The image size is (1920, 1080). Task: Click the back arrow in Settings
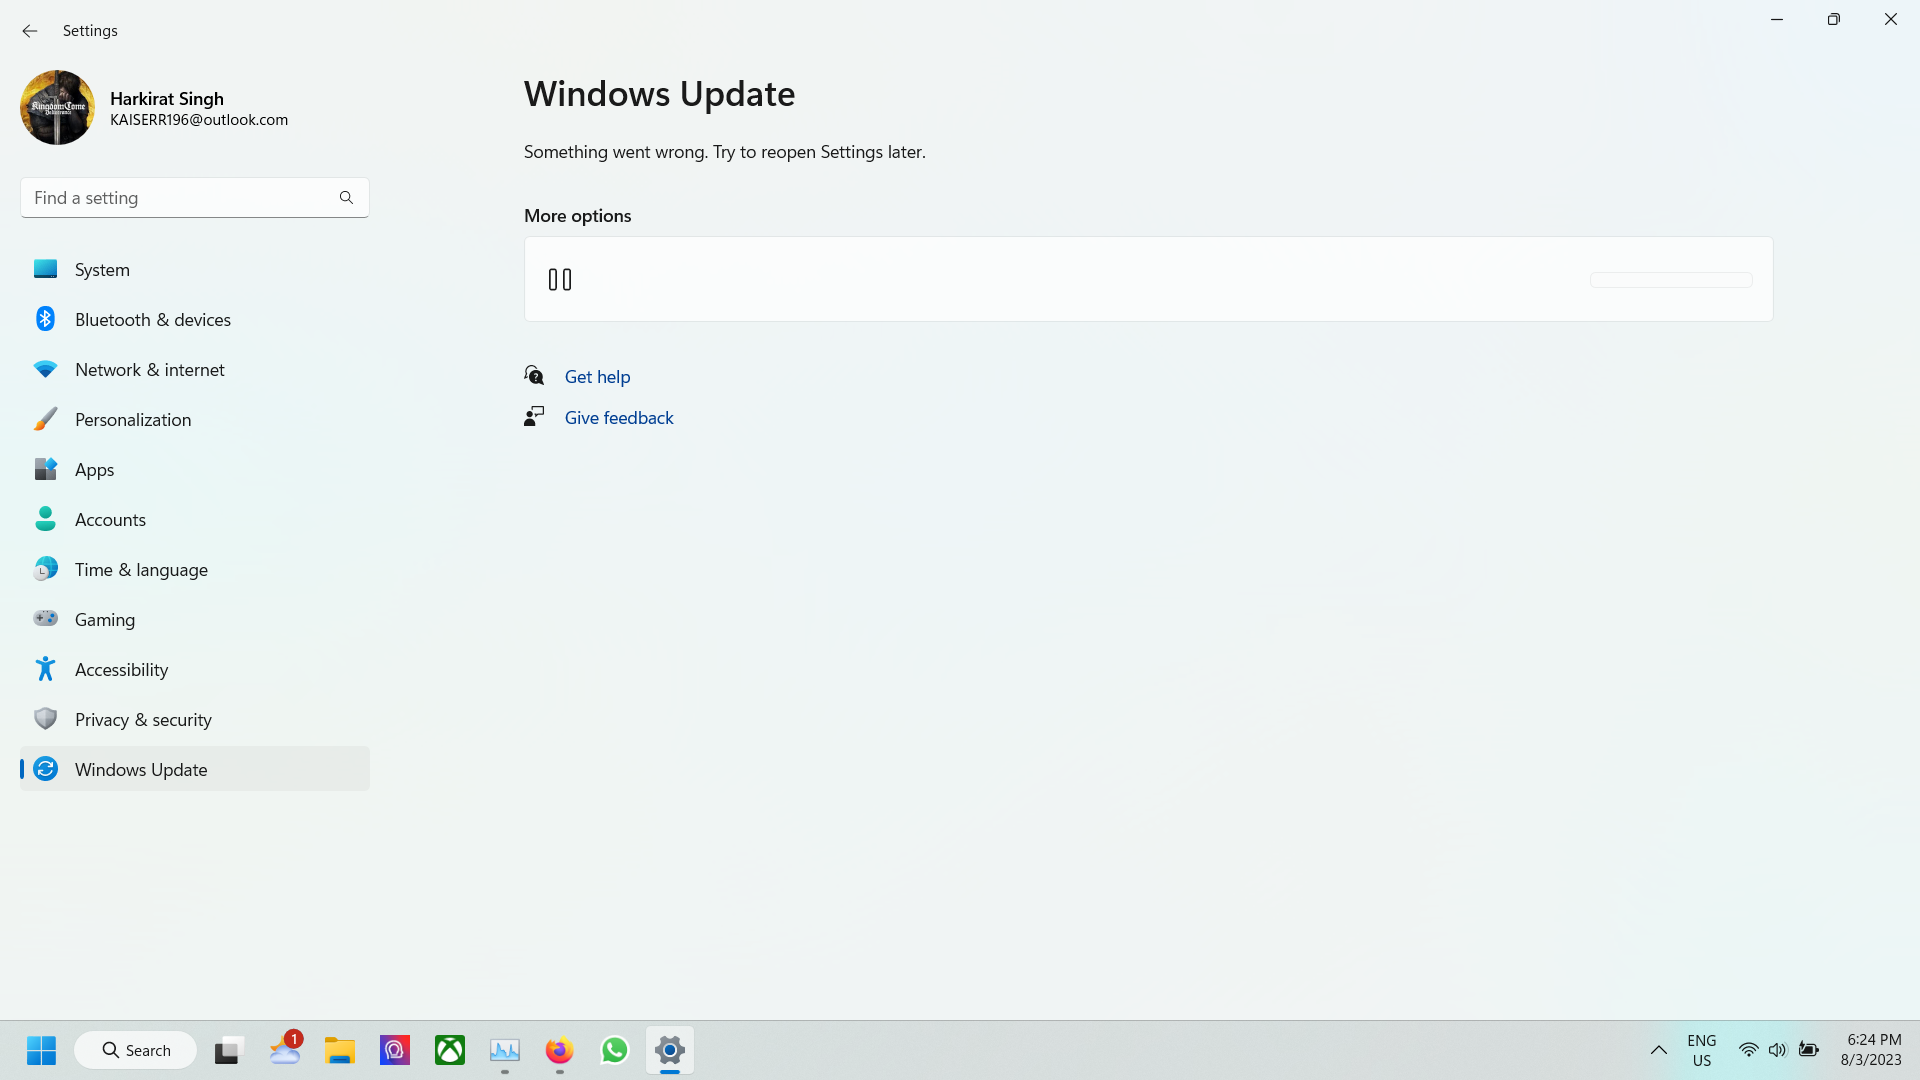pos(30,31)
